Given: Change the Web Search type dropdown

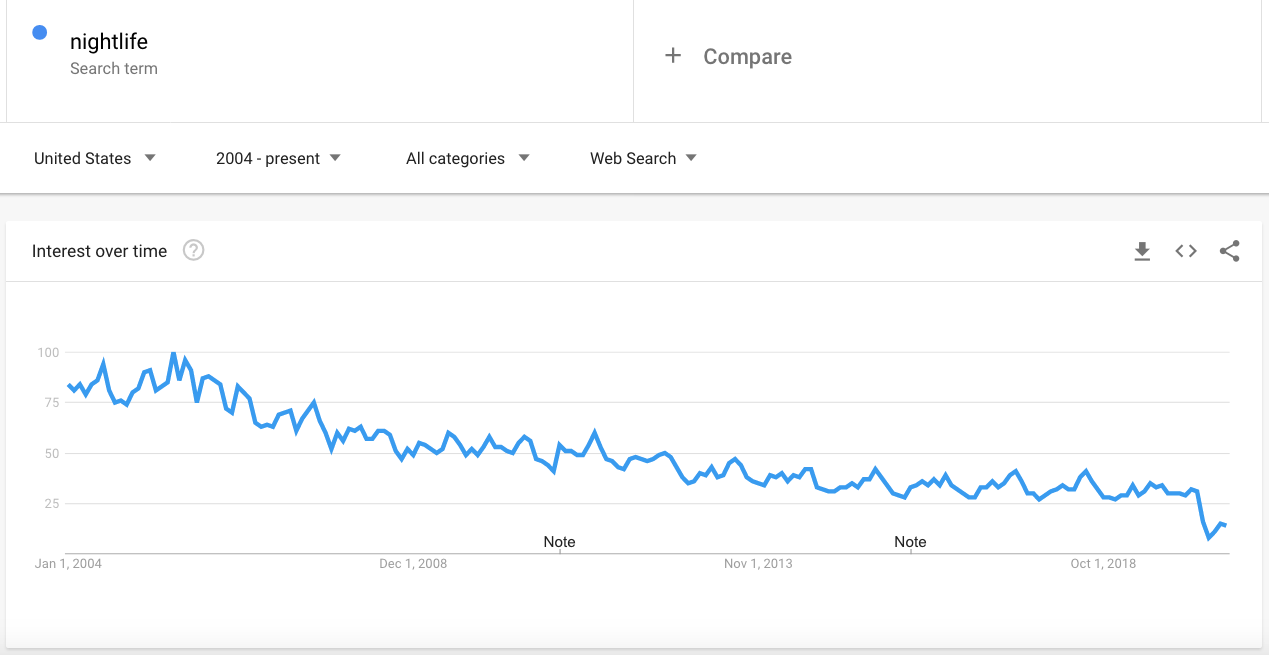Looking at the screenshot, I should pyautogui.click(x=643, y=158).
